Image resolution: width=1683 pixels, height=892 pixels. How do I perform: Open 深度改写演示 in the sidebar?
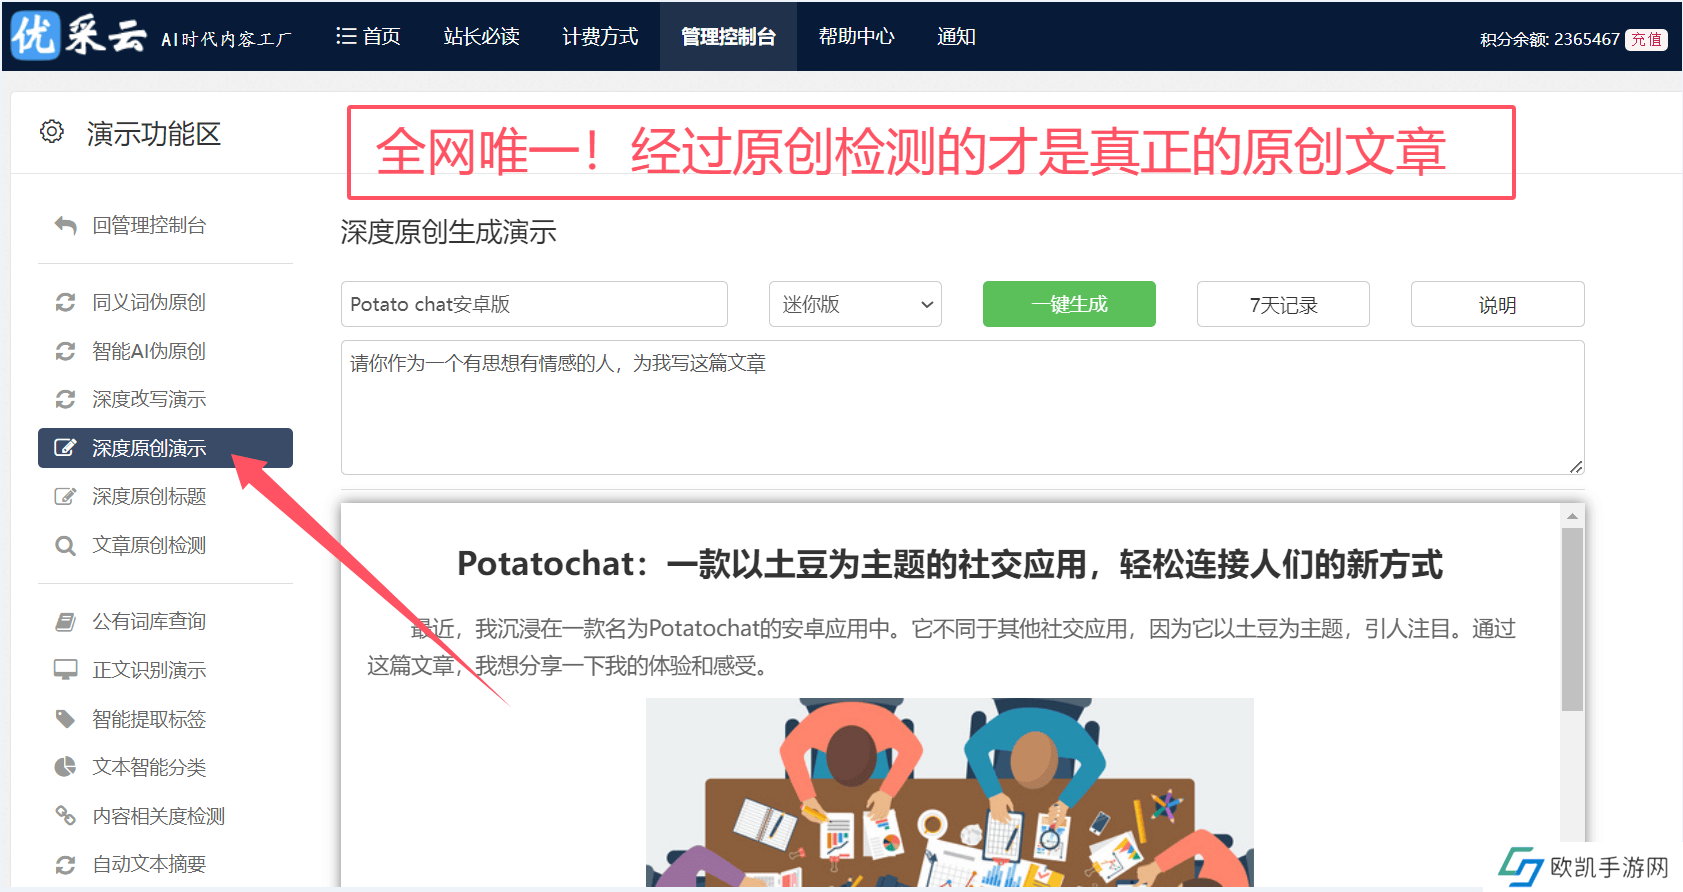tap(149, 399)
